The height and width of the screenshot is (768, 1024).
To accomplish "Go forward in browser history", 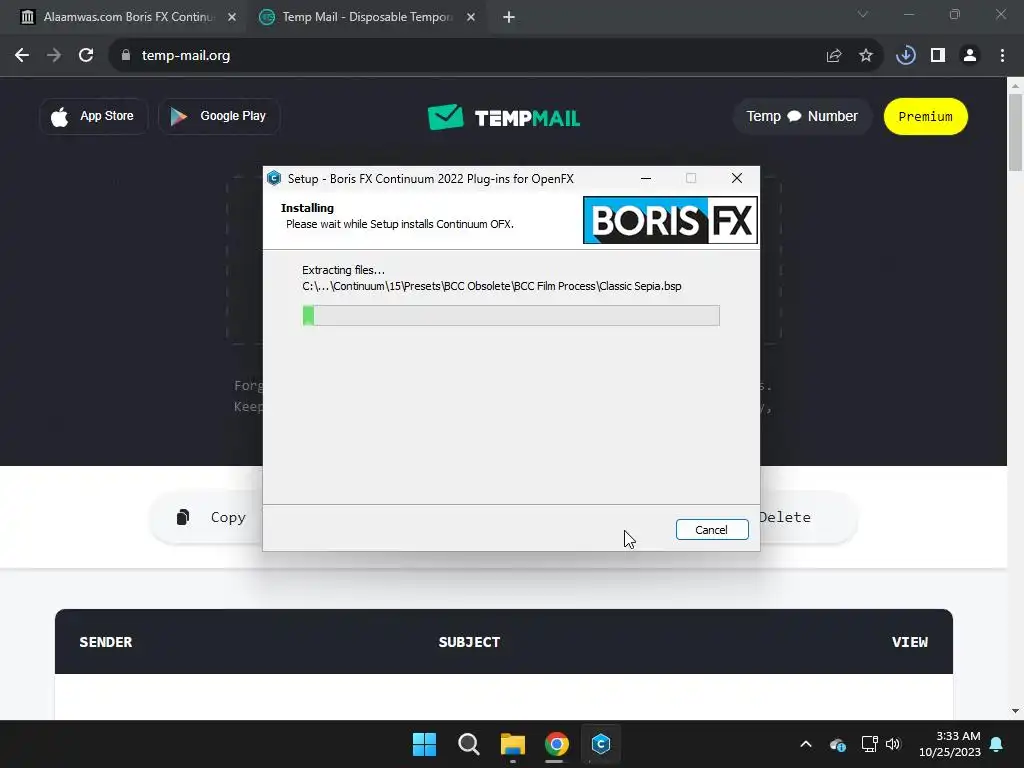I will [x=54, y=56].
